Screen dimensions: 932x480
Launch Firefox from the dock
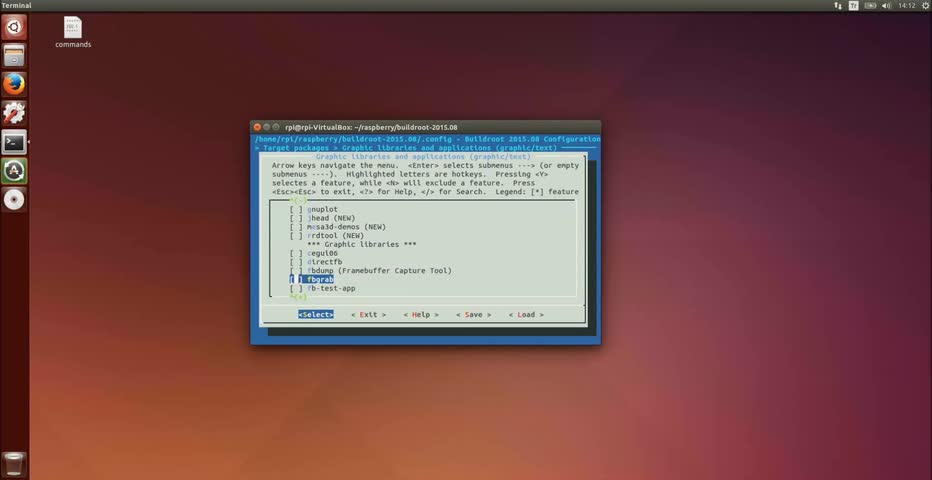[x=14, y=85]
